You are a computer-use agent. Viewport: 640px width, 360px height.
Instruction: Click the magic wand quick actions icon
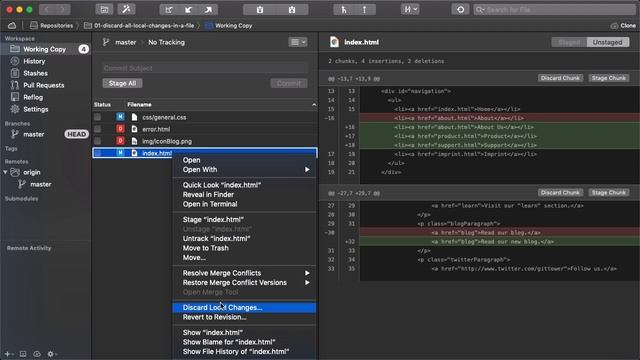click(x=126, y=9)
